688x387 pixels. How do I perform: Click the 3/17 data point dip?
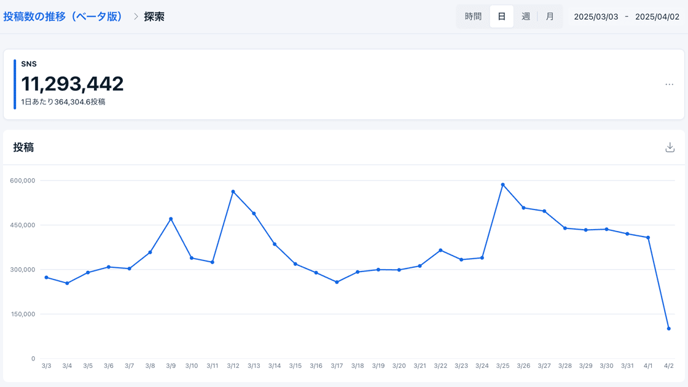337,282
